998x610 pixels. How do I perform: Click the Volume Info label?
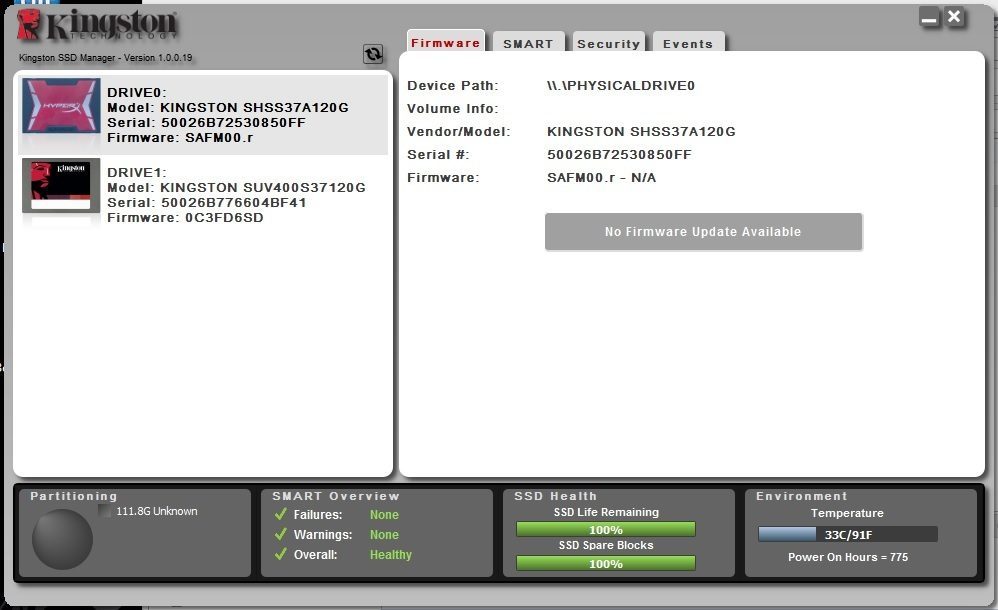(453, 109)
